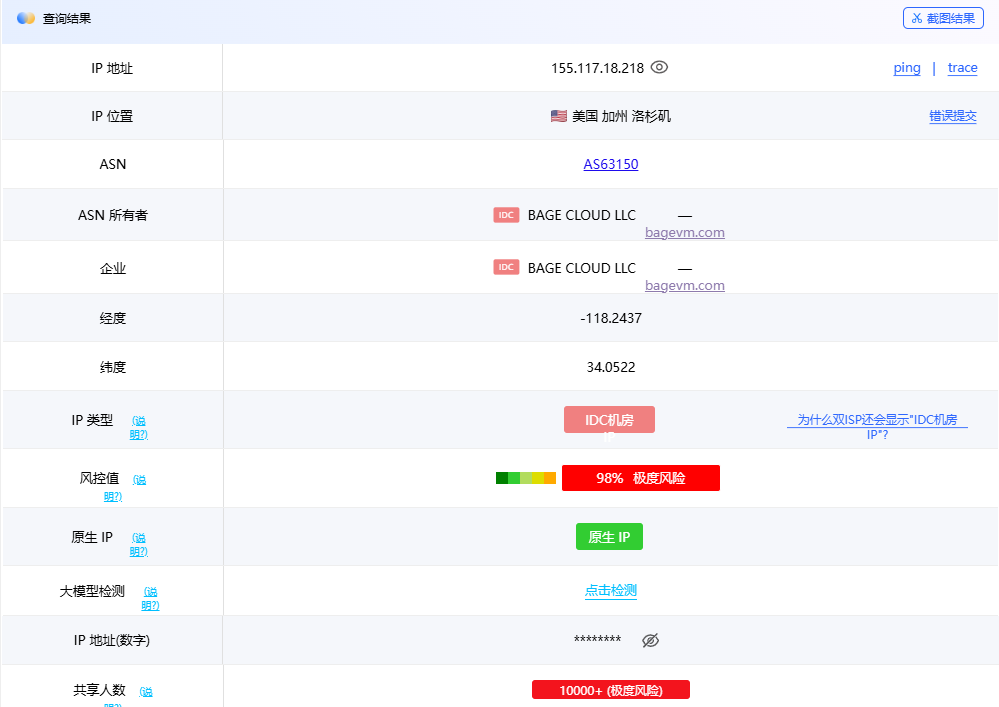This screenshot has width=999, height=707.
Task: Click IDC badge in ASN 所有者 row
Action: 506,215
